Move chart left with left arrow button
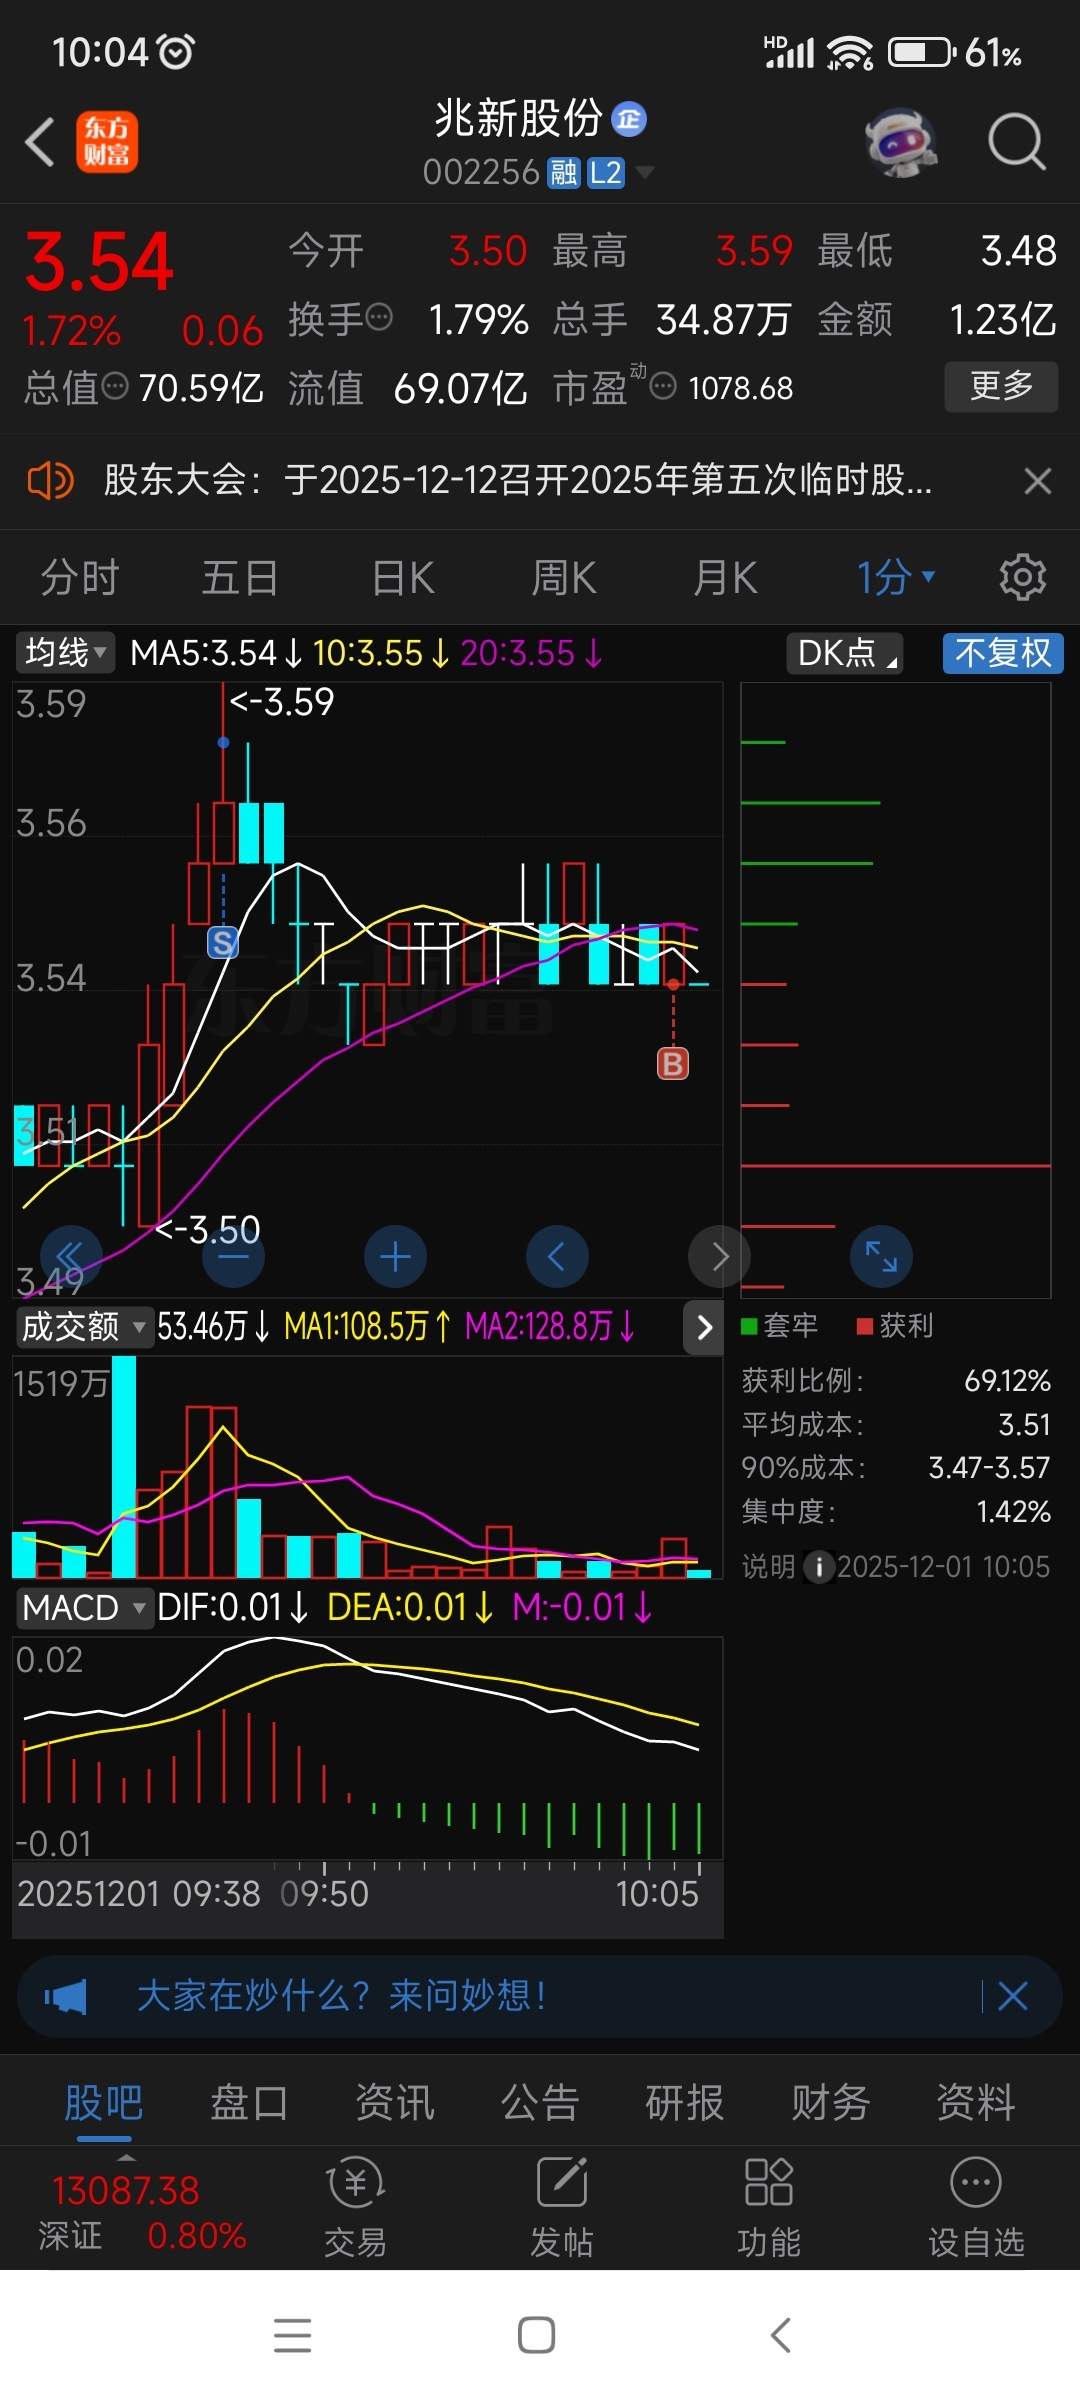This screenshot has height=2400, width=1080. [x=557, y=1256]
